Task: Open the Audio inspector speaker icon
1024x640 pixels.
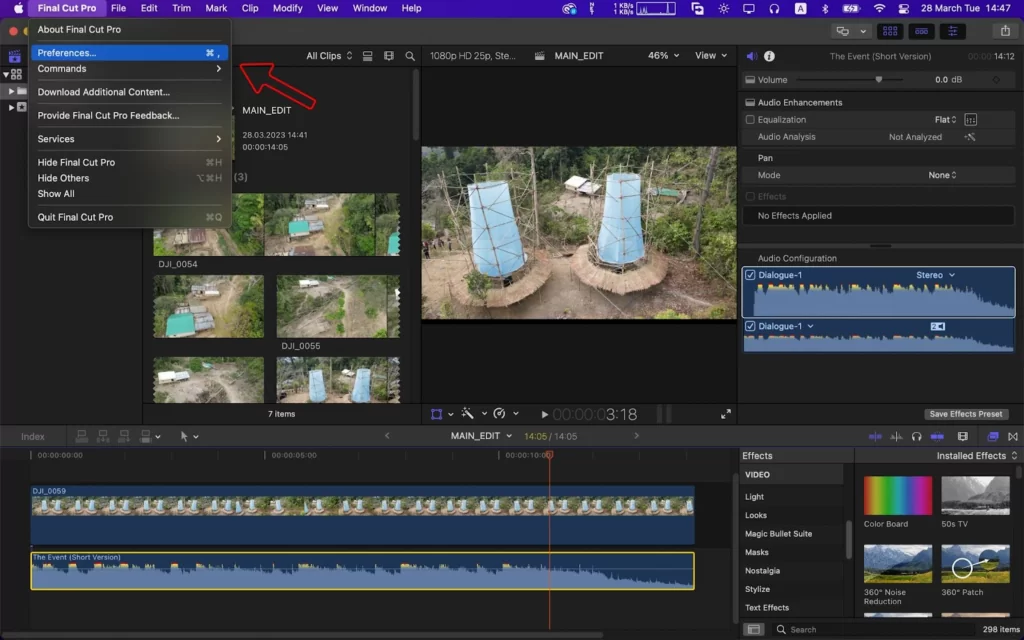Action: click(x=752, y=56)
